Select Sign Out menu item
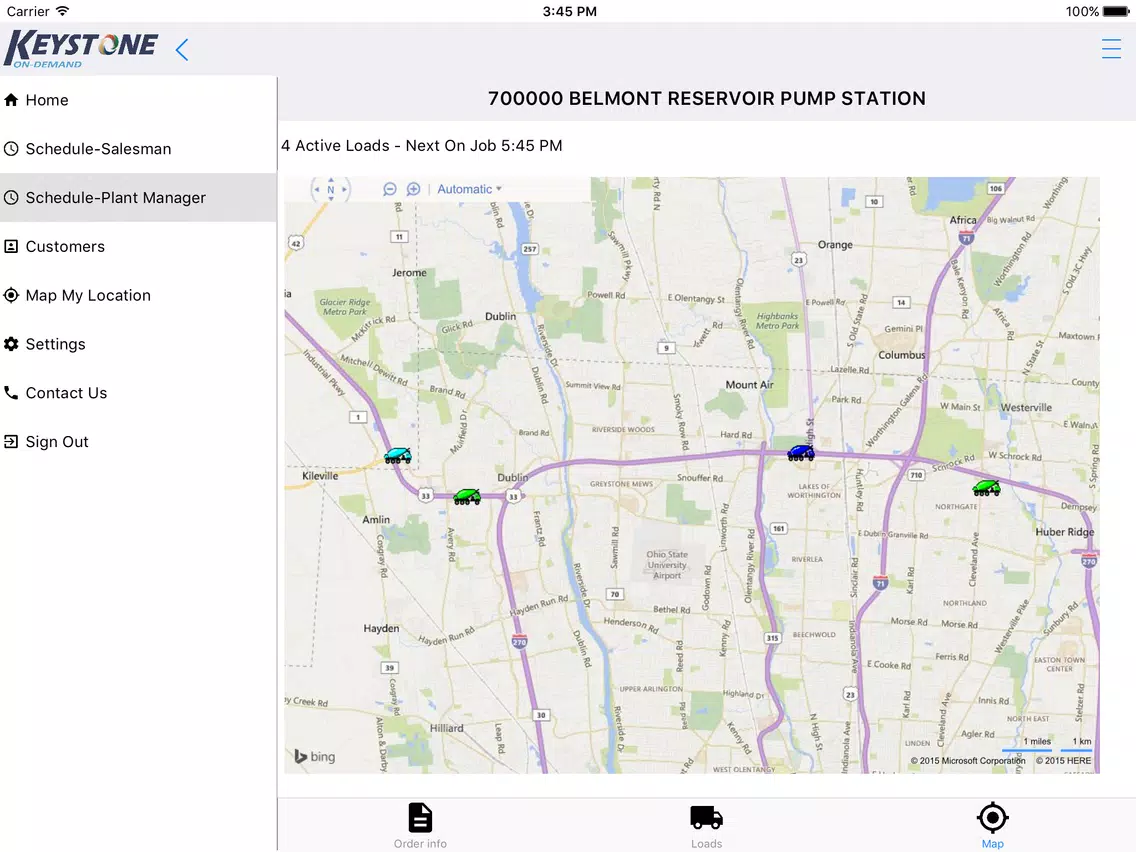Viewport: 1136px width, 852px height. 138,441
